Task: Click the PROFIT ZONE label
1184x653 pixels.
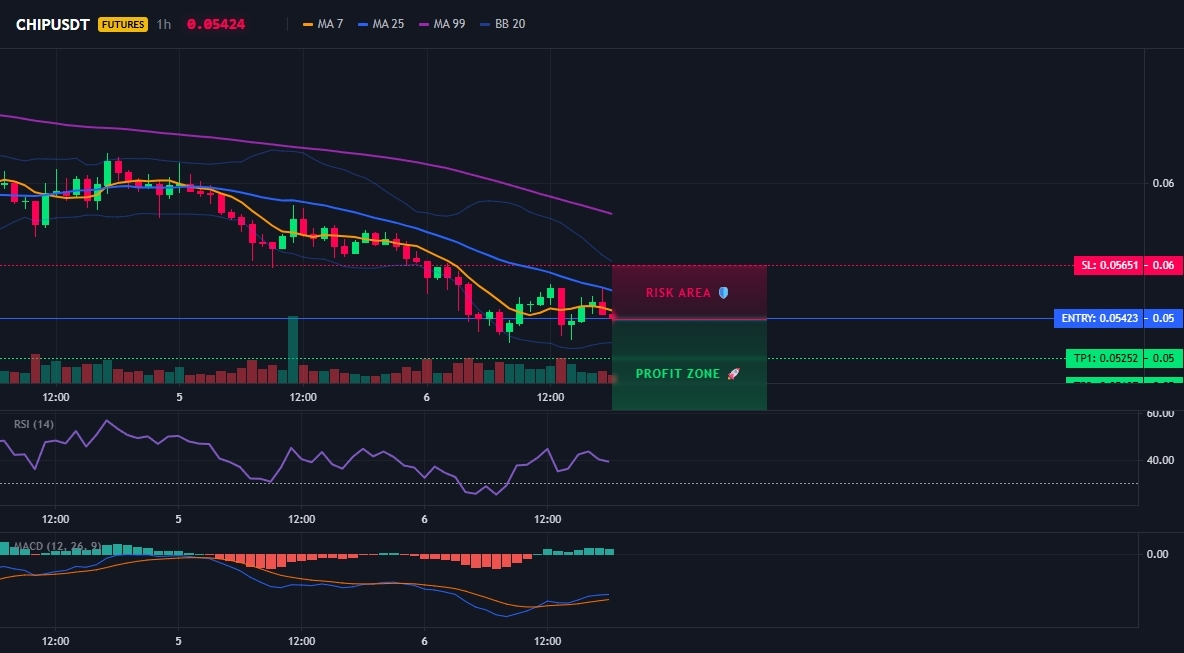Action: tap(678, 374)
